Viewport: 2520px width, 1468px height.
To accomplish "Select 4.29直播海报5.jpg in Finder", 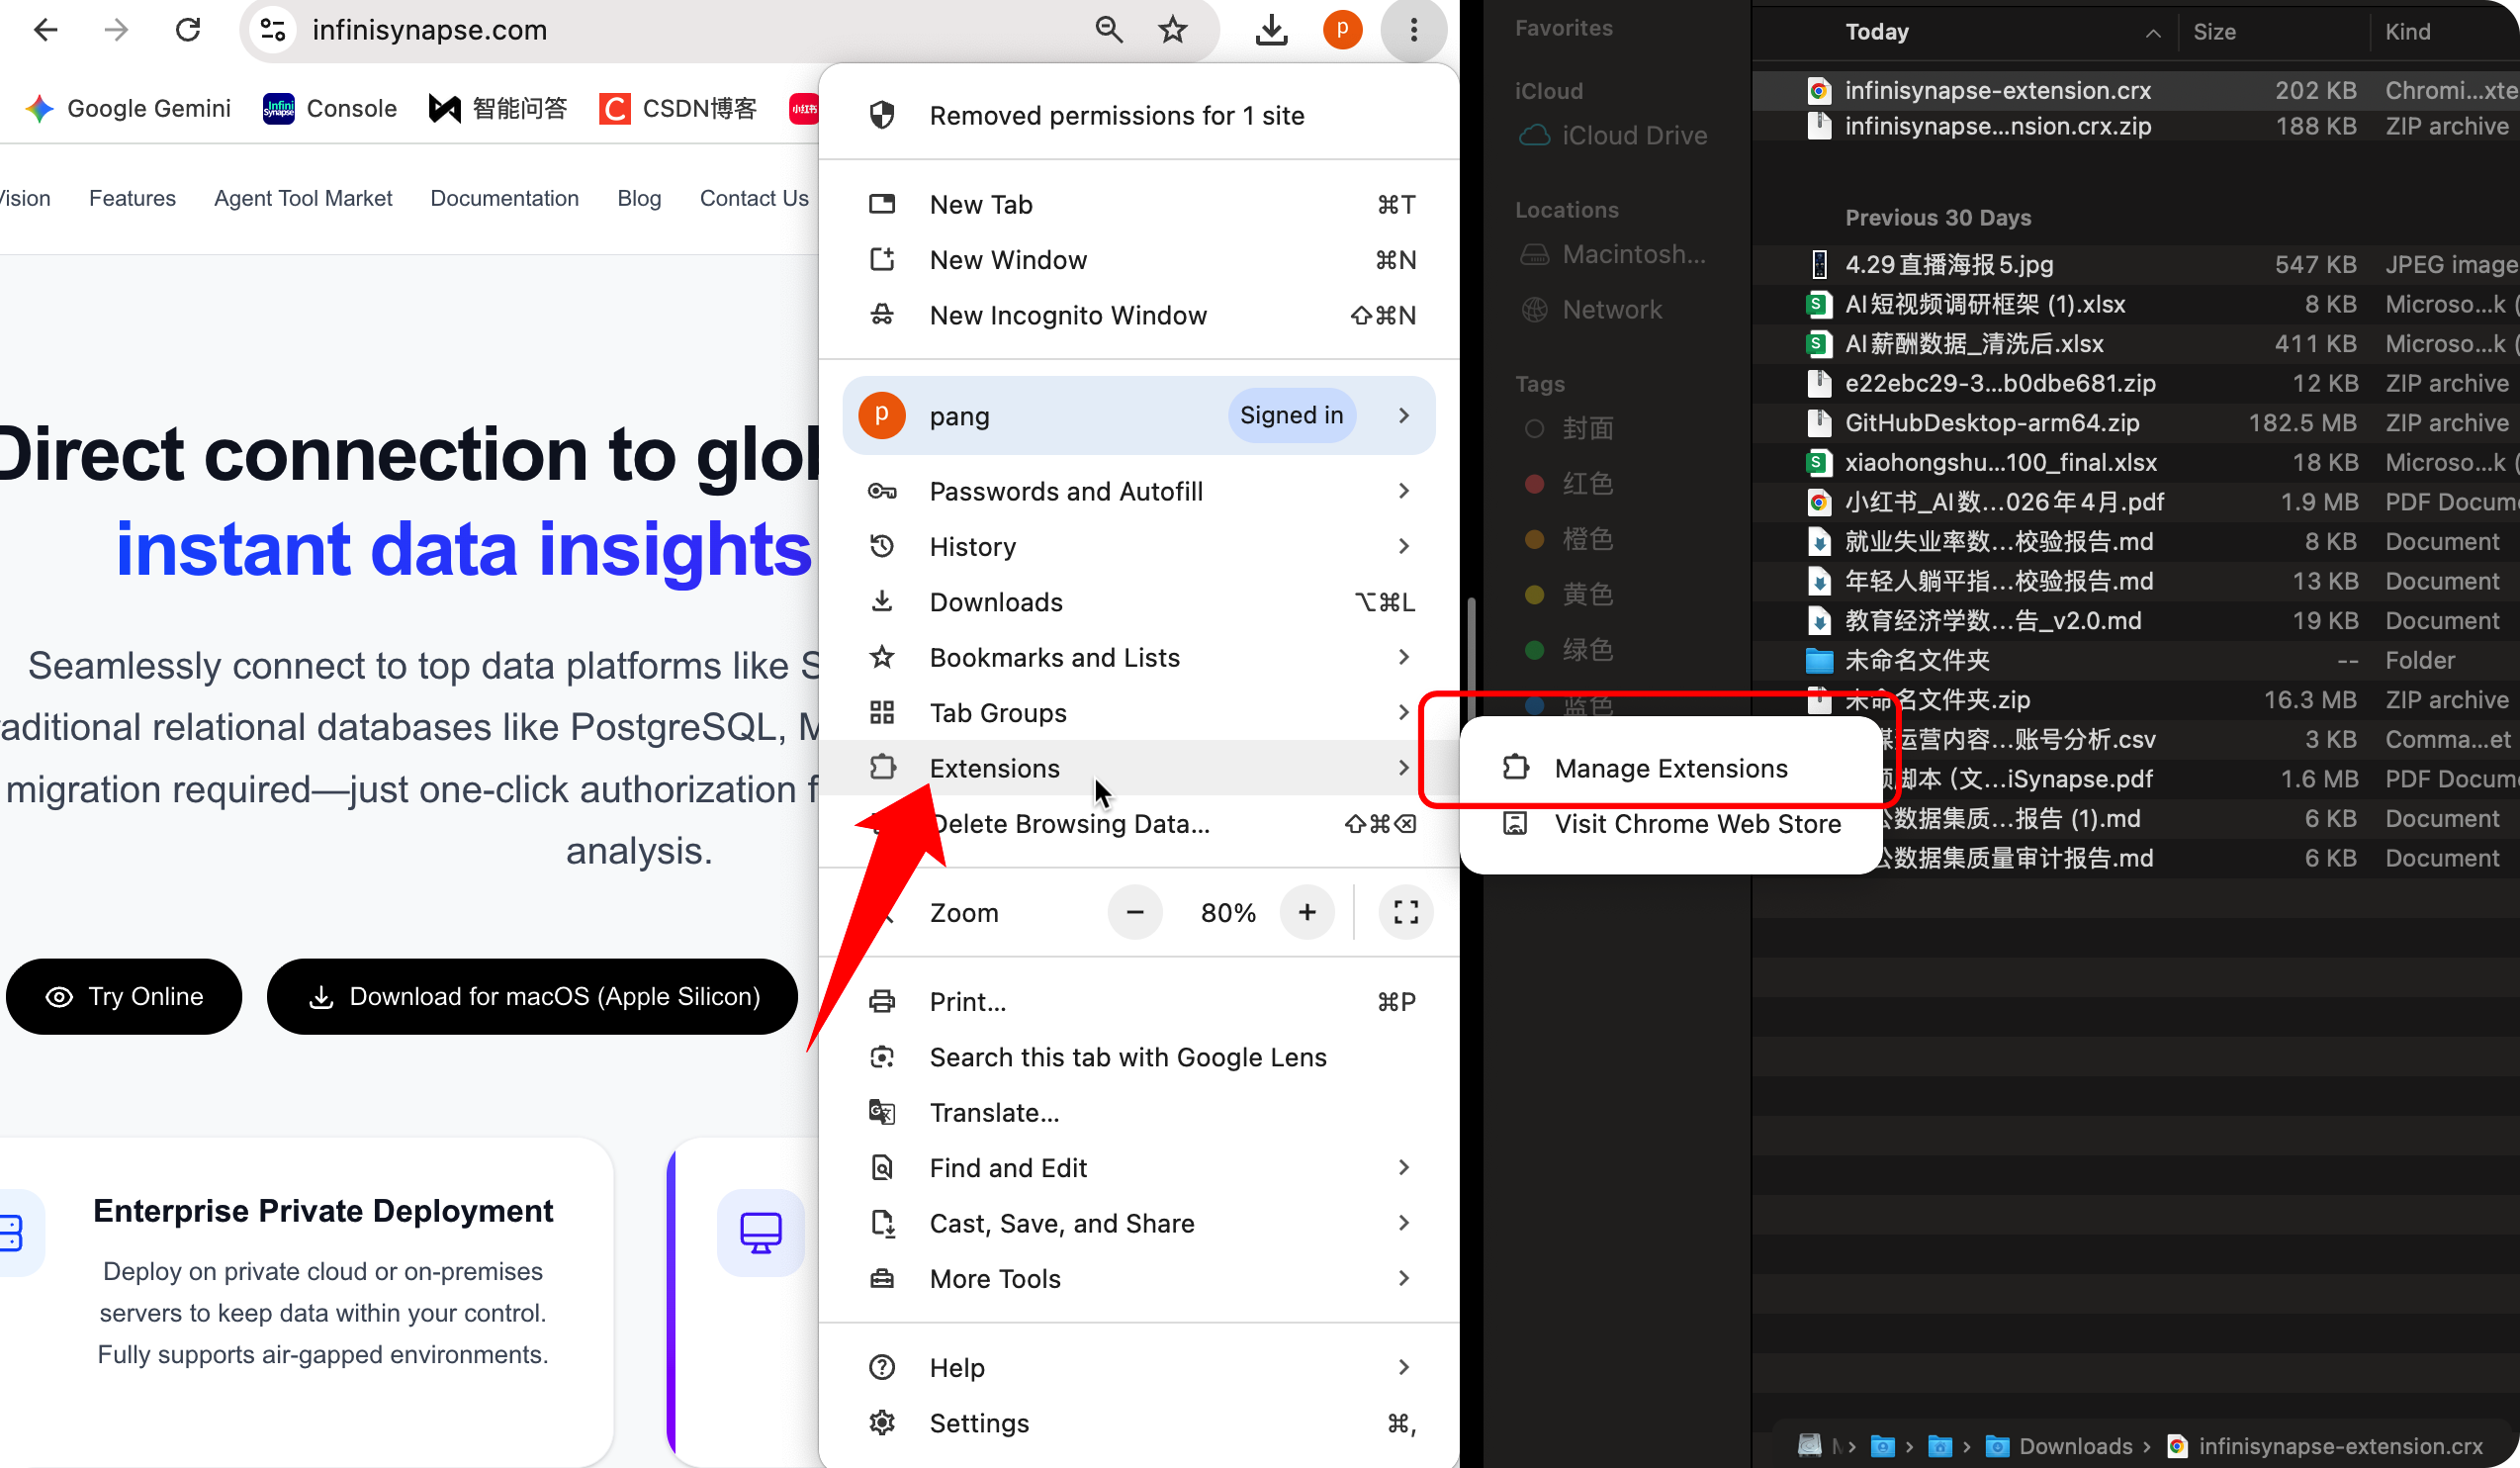I will click(x=2136, y=264).
